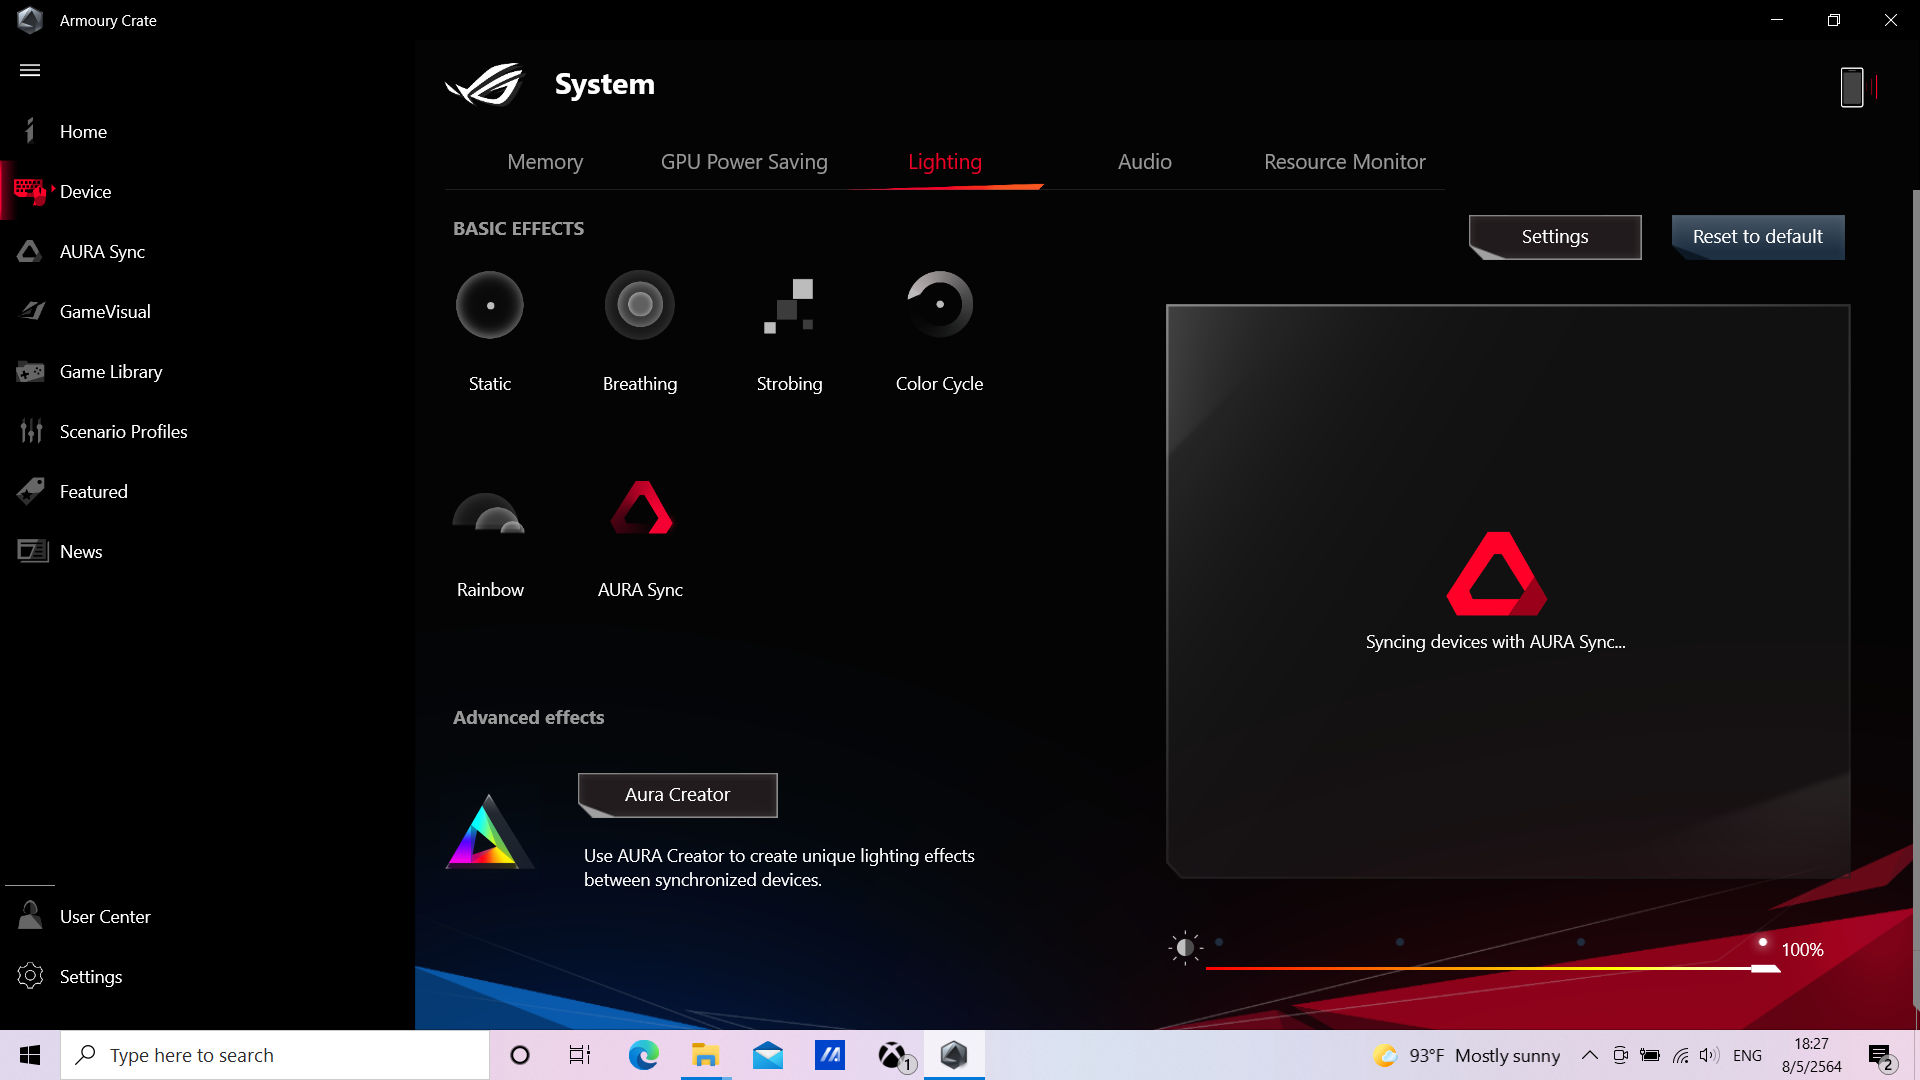Switch to the GPU Power Saving tab
1920x1080 pixels.
[744, 162]
